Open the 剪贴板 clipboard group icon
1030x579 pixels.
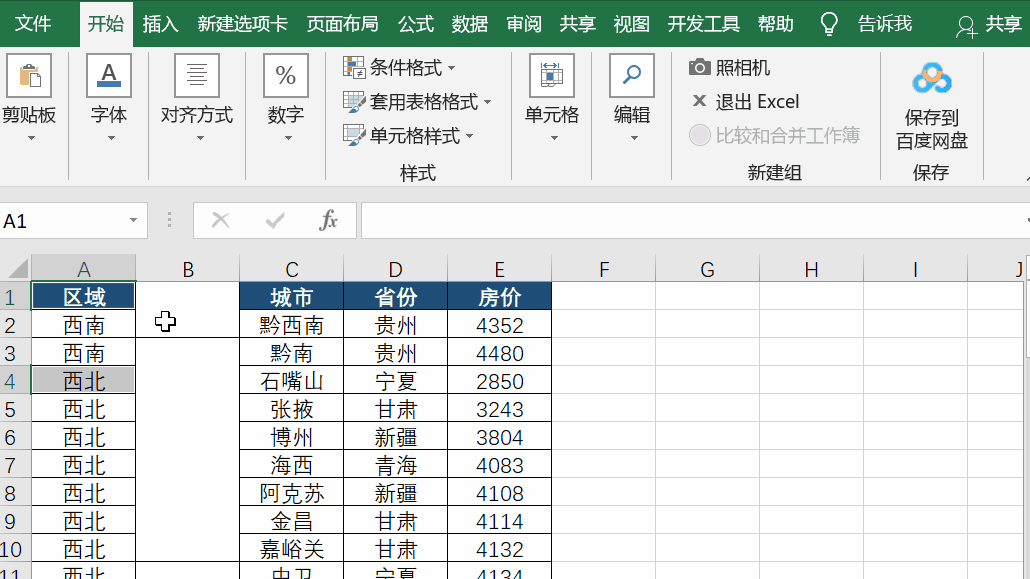30,76
